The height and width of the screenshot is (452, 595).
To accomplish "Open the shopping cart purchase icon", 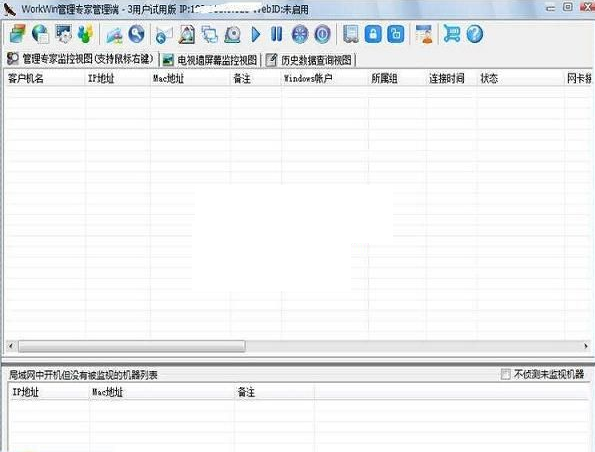I will [452, 34].
